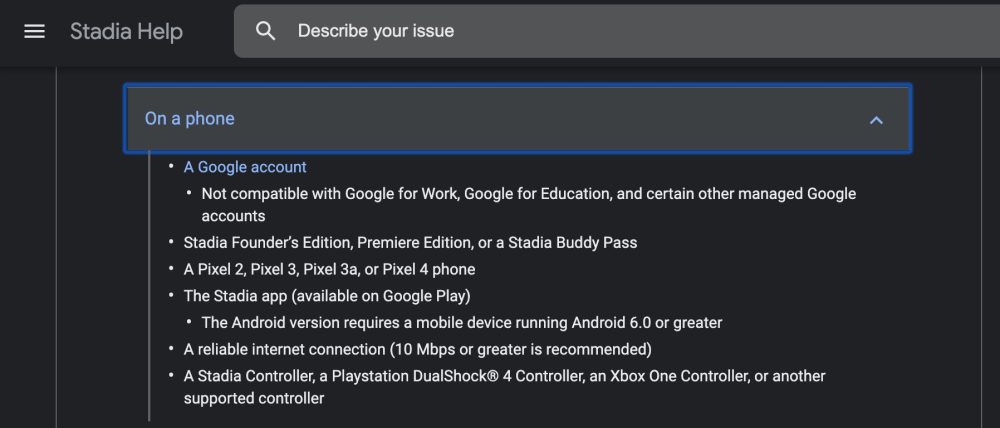Click the bullet beside "A Google account"
Screen dimensions: 1000x428
click(172, 167)
